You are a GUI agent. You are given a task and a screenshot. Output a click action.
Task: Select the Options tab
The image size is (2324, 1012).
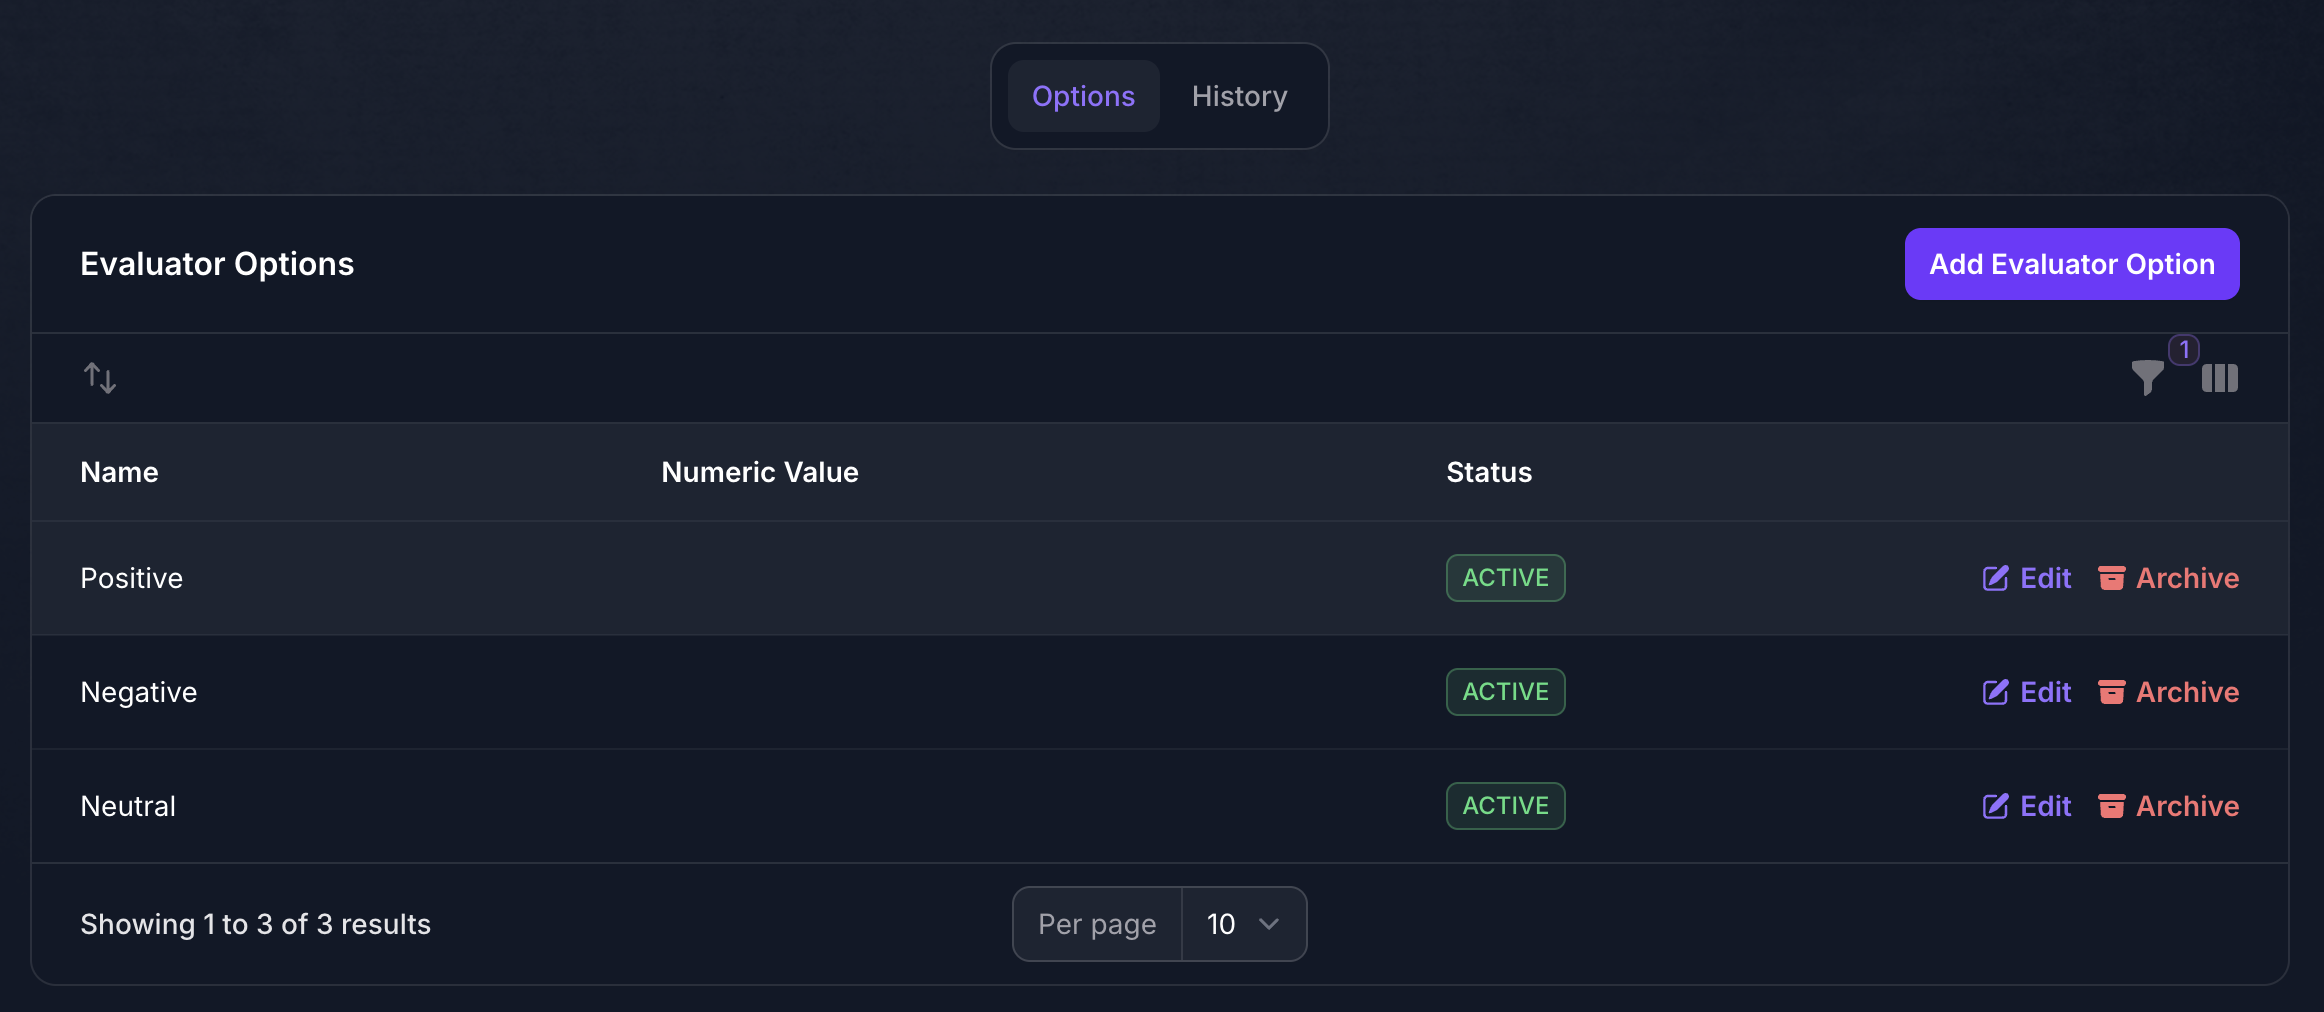click(1083, 96)
